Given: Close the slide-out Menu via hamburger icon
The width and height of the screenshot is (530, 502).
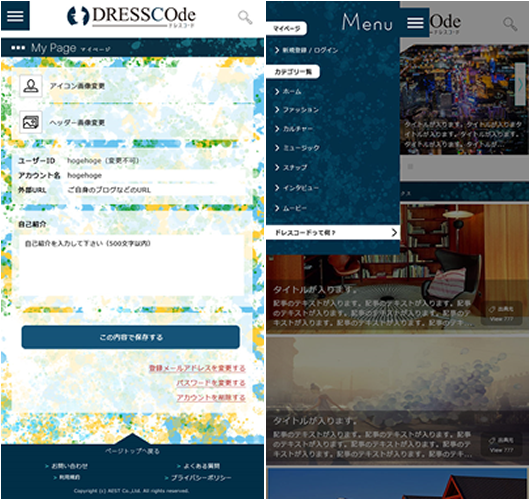Looking at the screenshot, I should [x=415, y=23].
